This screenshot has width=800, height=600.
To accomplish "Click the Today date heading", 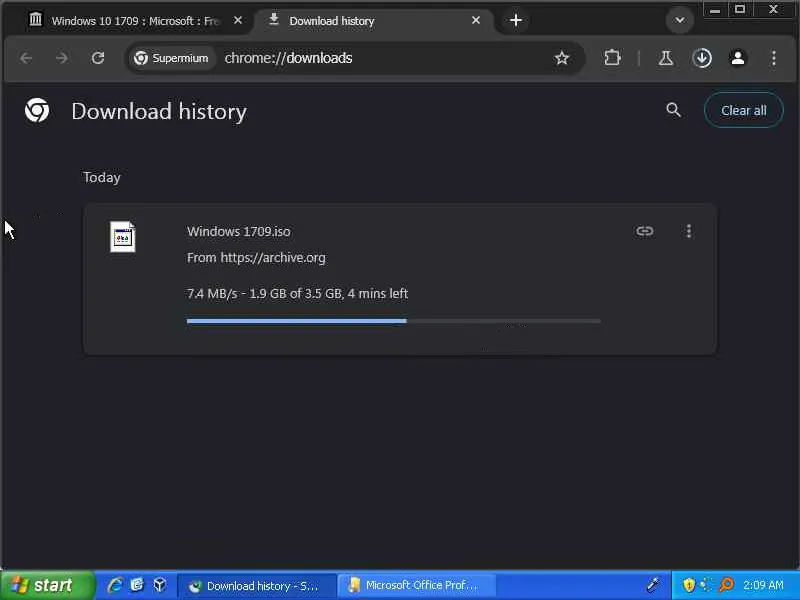I will click(102, 178).
